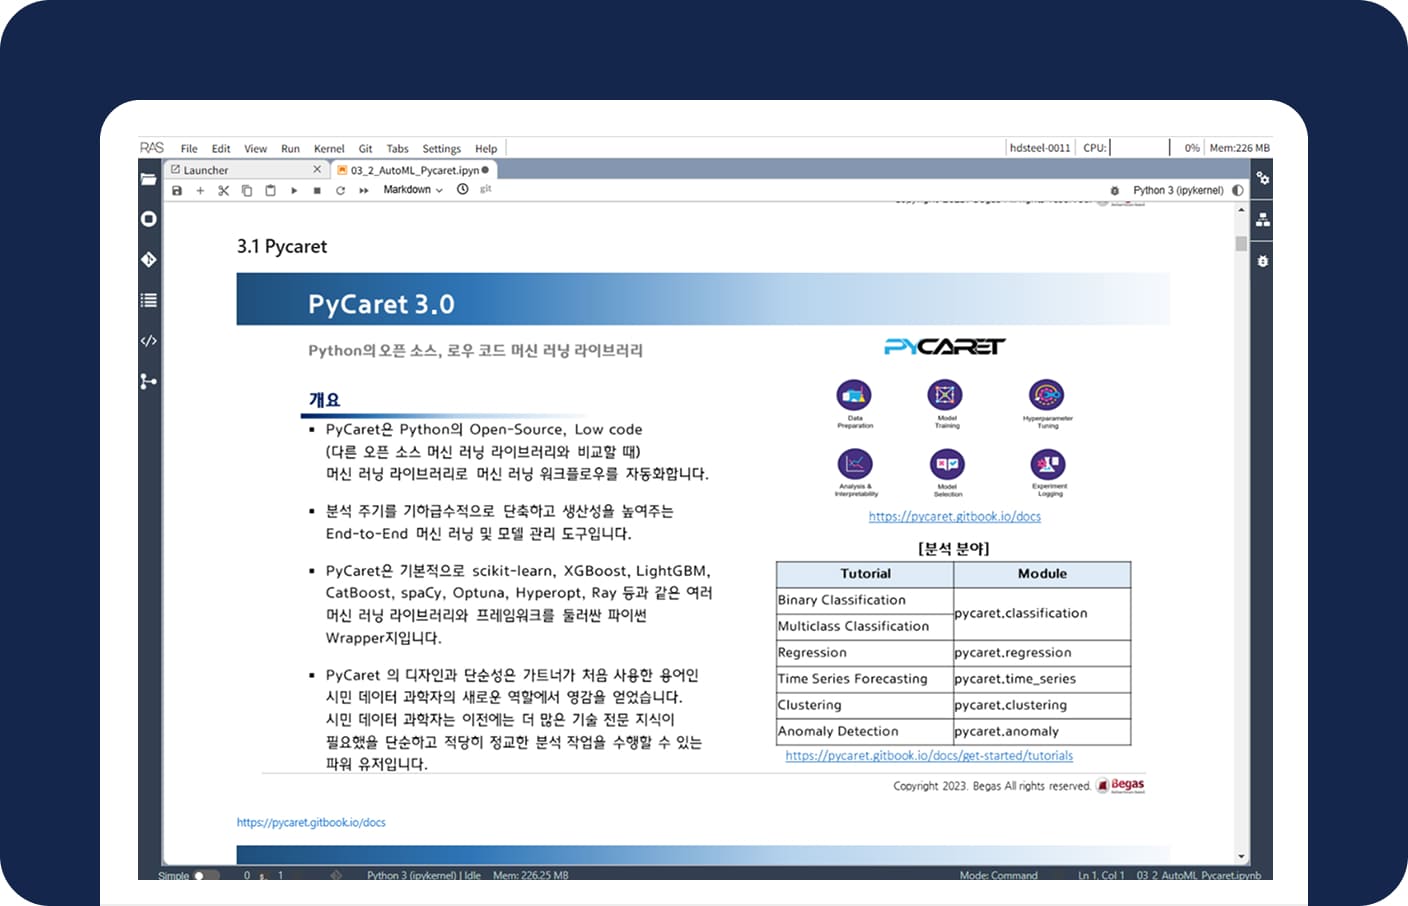Click the CPU usage meter
The image size is (1408, 906).
(x=1140, y=147)
